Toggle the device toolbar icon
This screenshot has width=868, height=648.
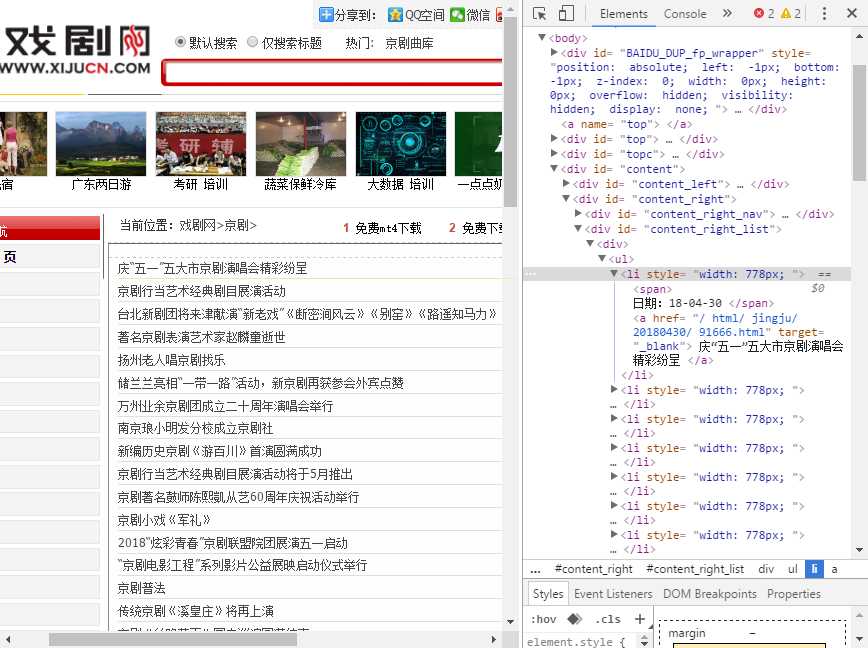(566, 13)
